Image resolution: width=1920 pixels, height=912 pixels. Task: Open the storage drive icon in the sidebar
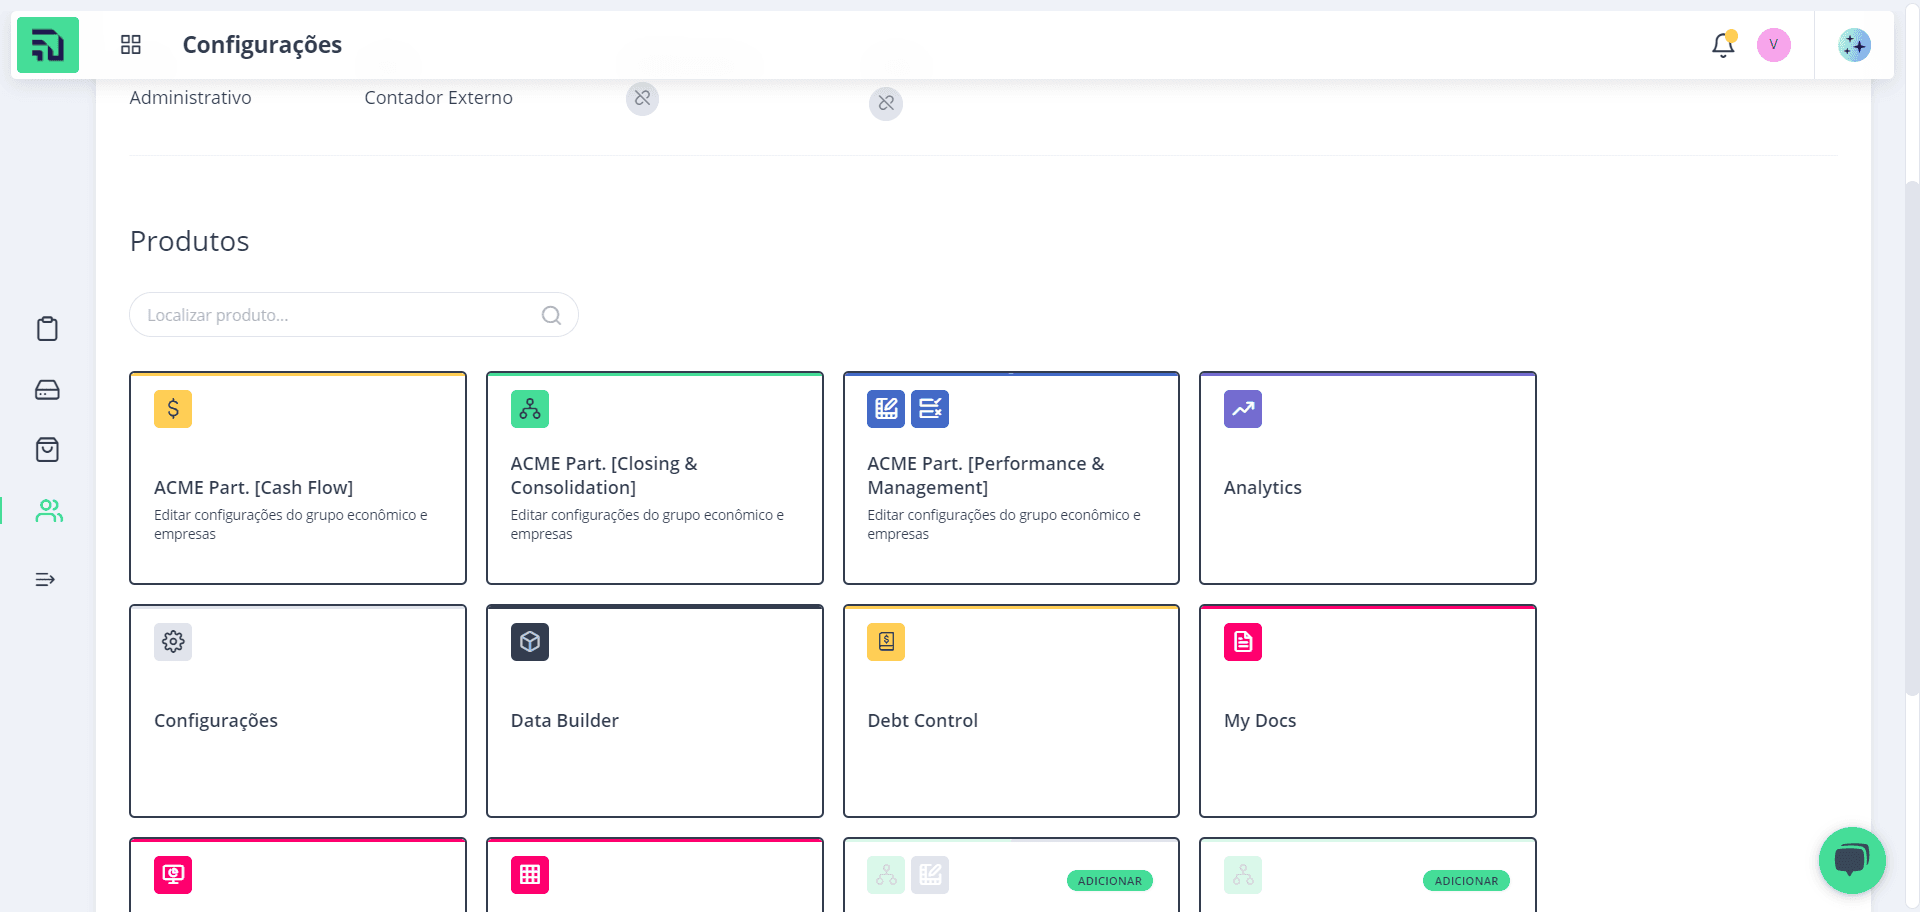coord(47,390)
